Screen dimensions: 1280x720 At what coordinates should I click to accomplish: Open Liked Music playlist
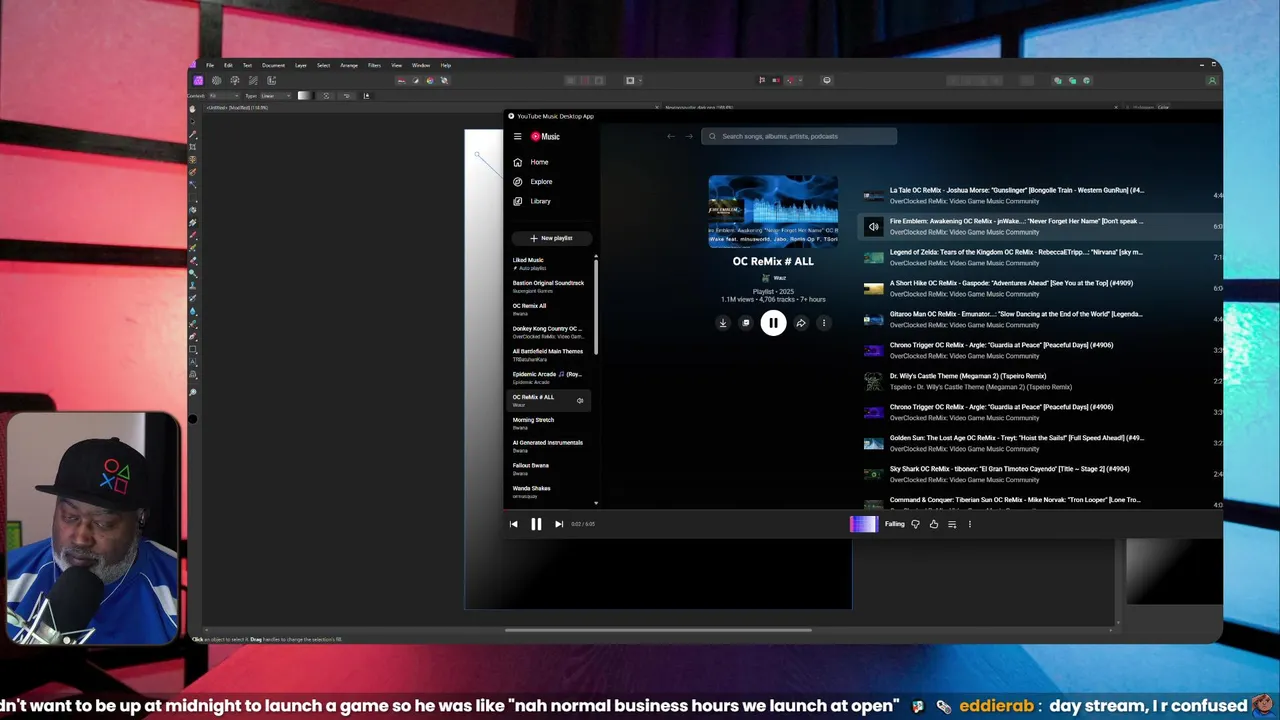pos(550,264)
